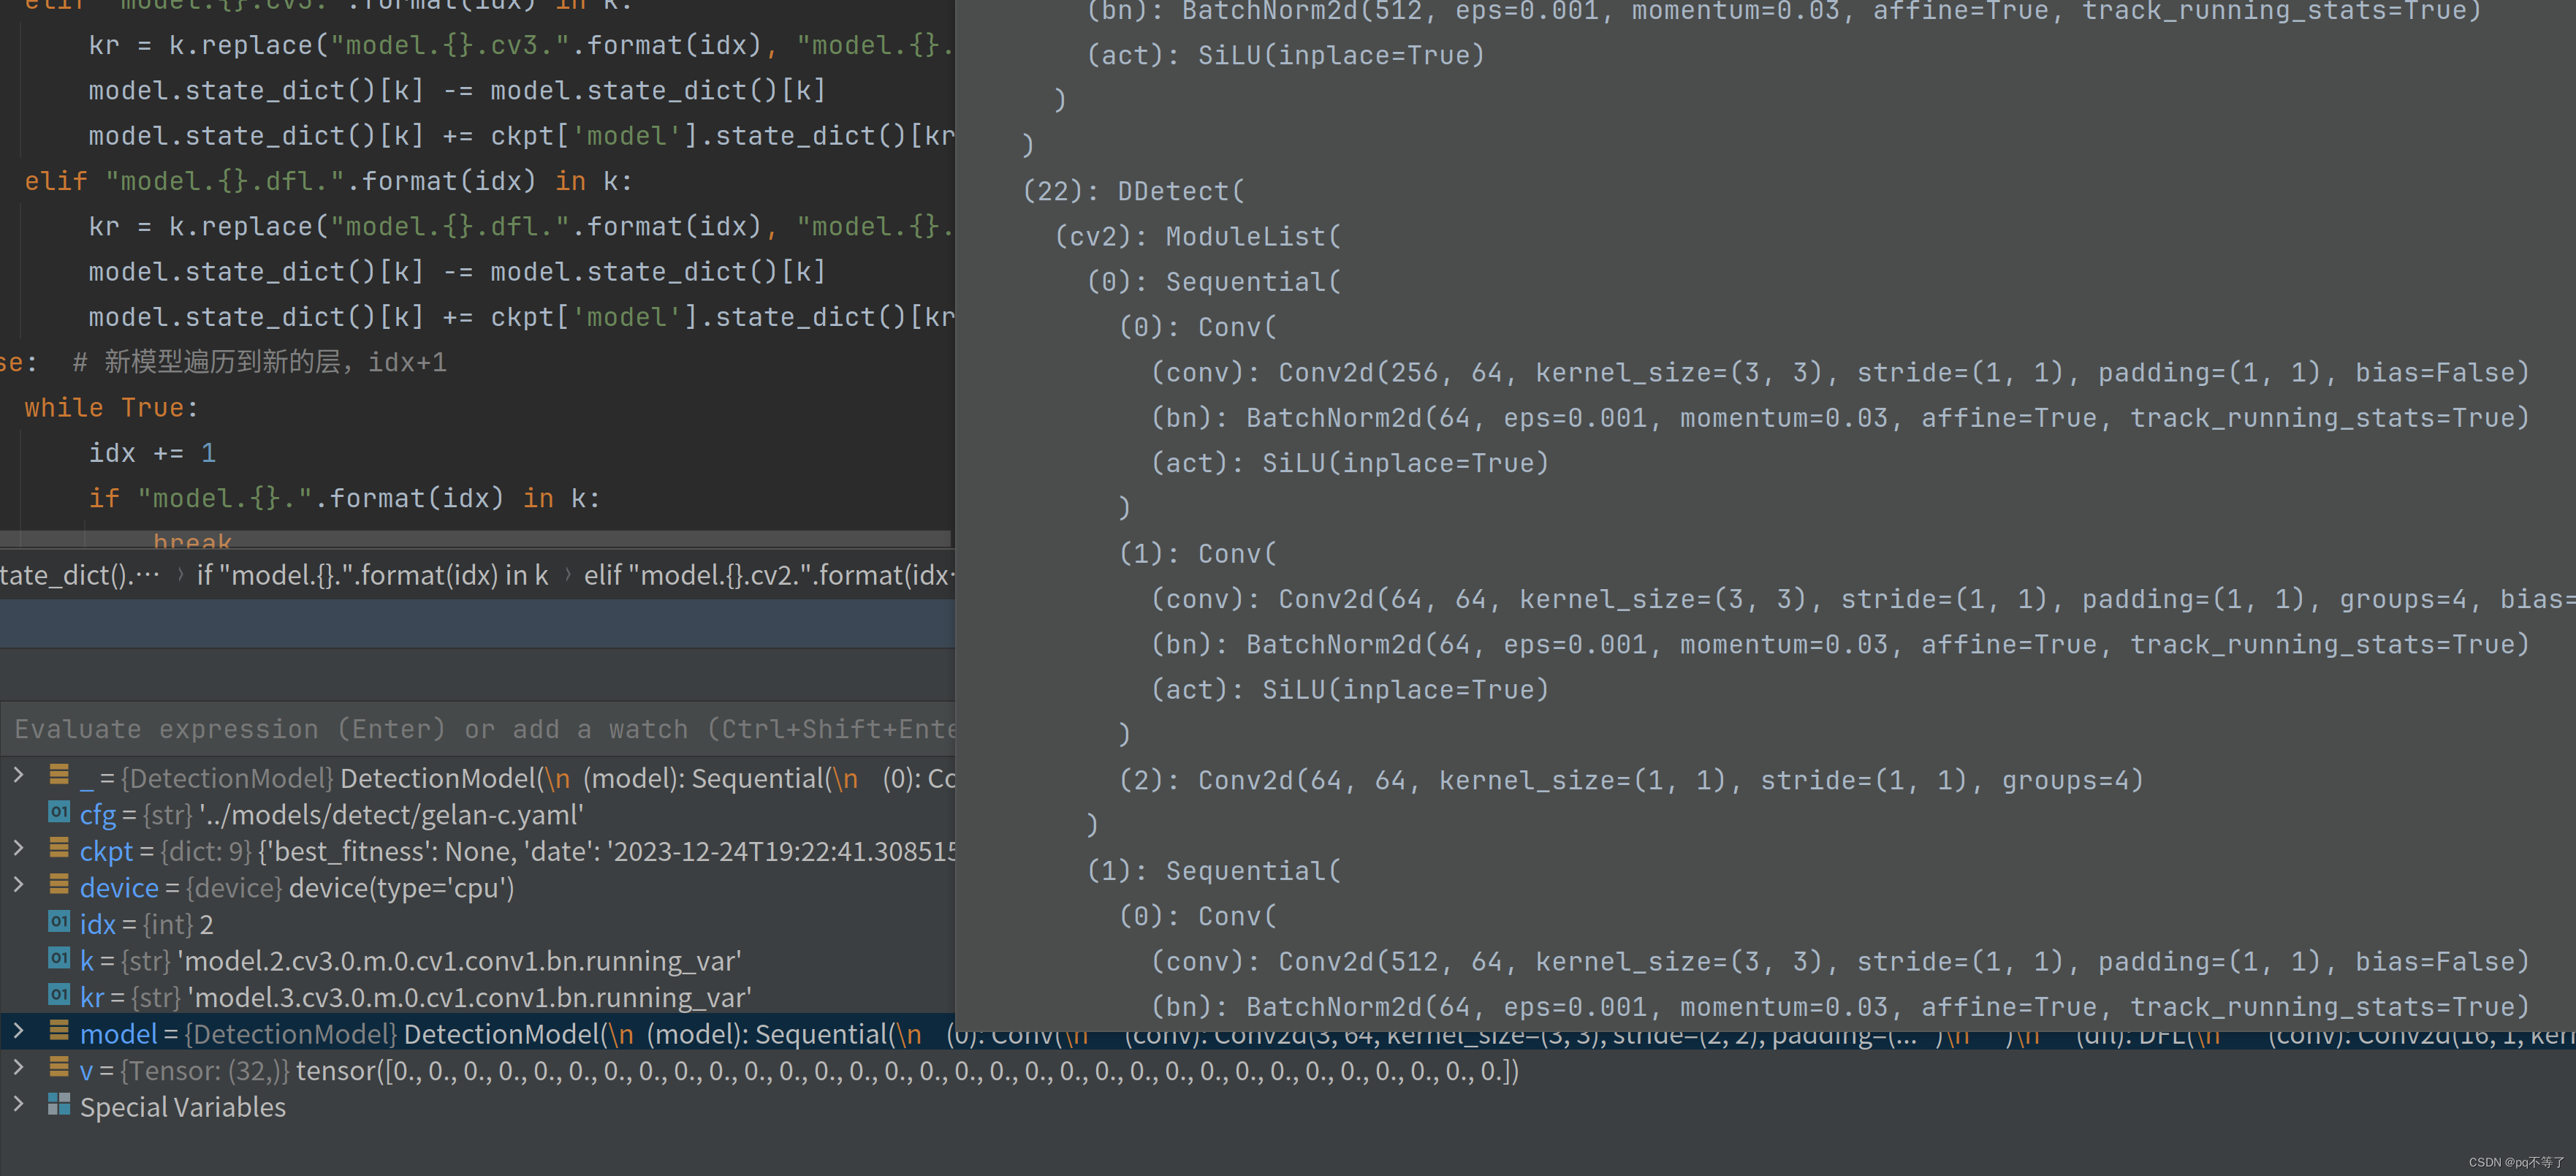Image resolution: width=2576 pixels, height=1176 pixels.
Task: Click the device object icon
Action: click(59, 885)
